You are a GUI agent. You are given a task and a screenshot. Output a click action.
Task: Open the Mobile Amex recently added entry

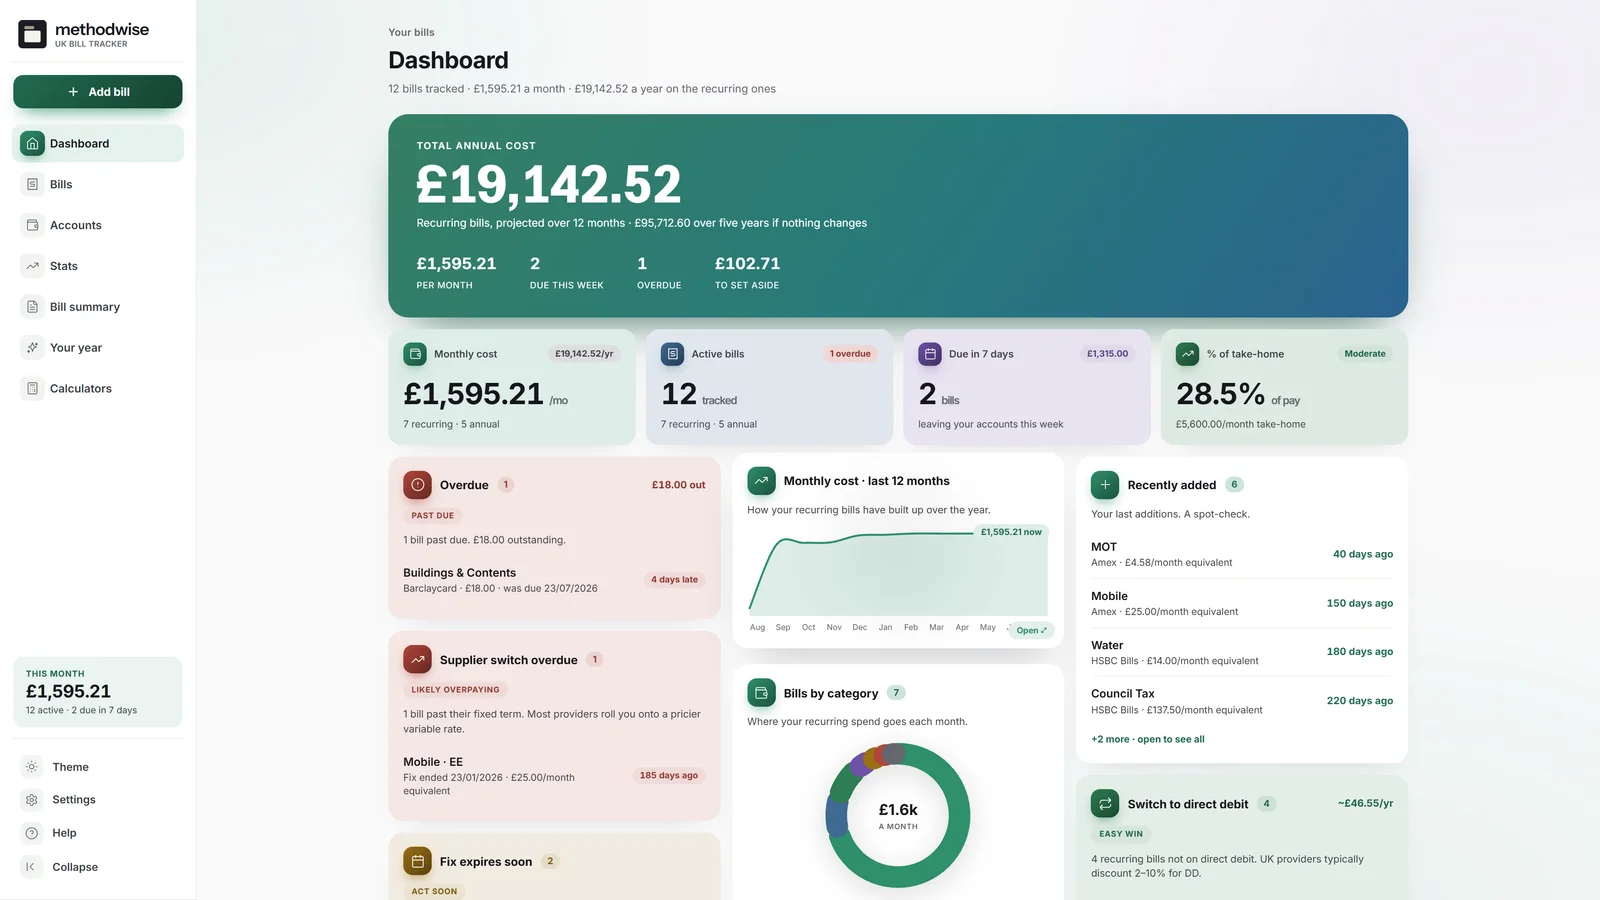click(1242, 603)
